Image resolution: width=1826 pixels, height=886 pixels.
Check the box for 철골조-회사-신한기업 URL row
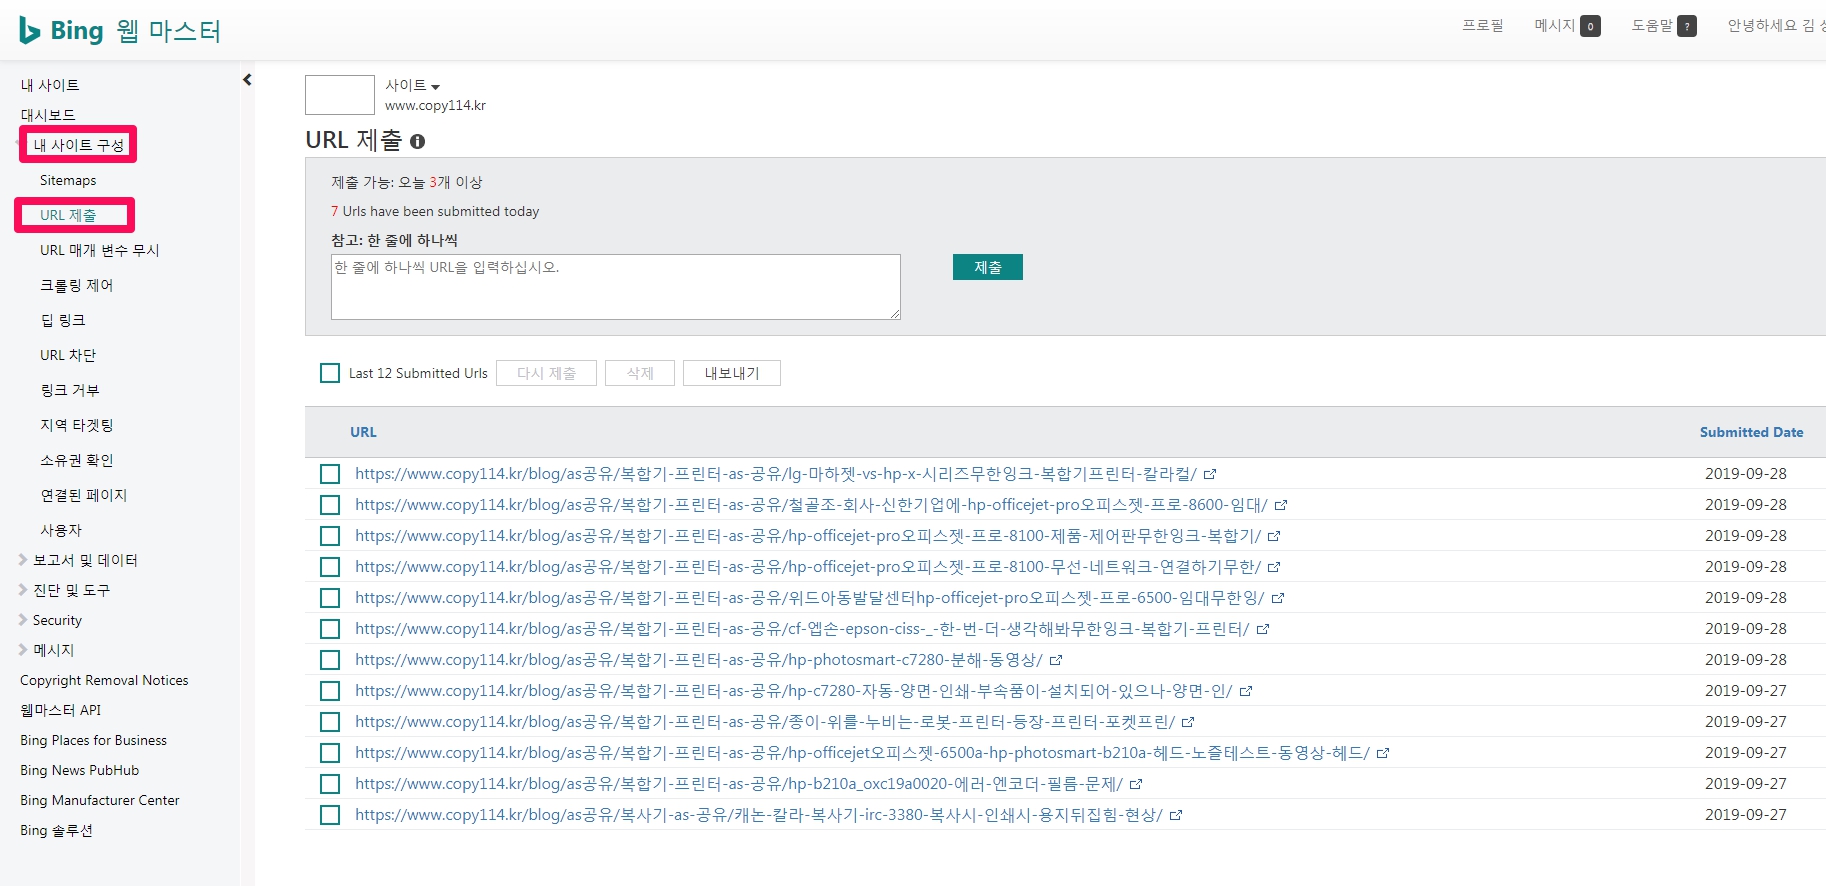click(330, 505)
